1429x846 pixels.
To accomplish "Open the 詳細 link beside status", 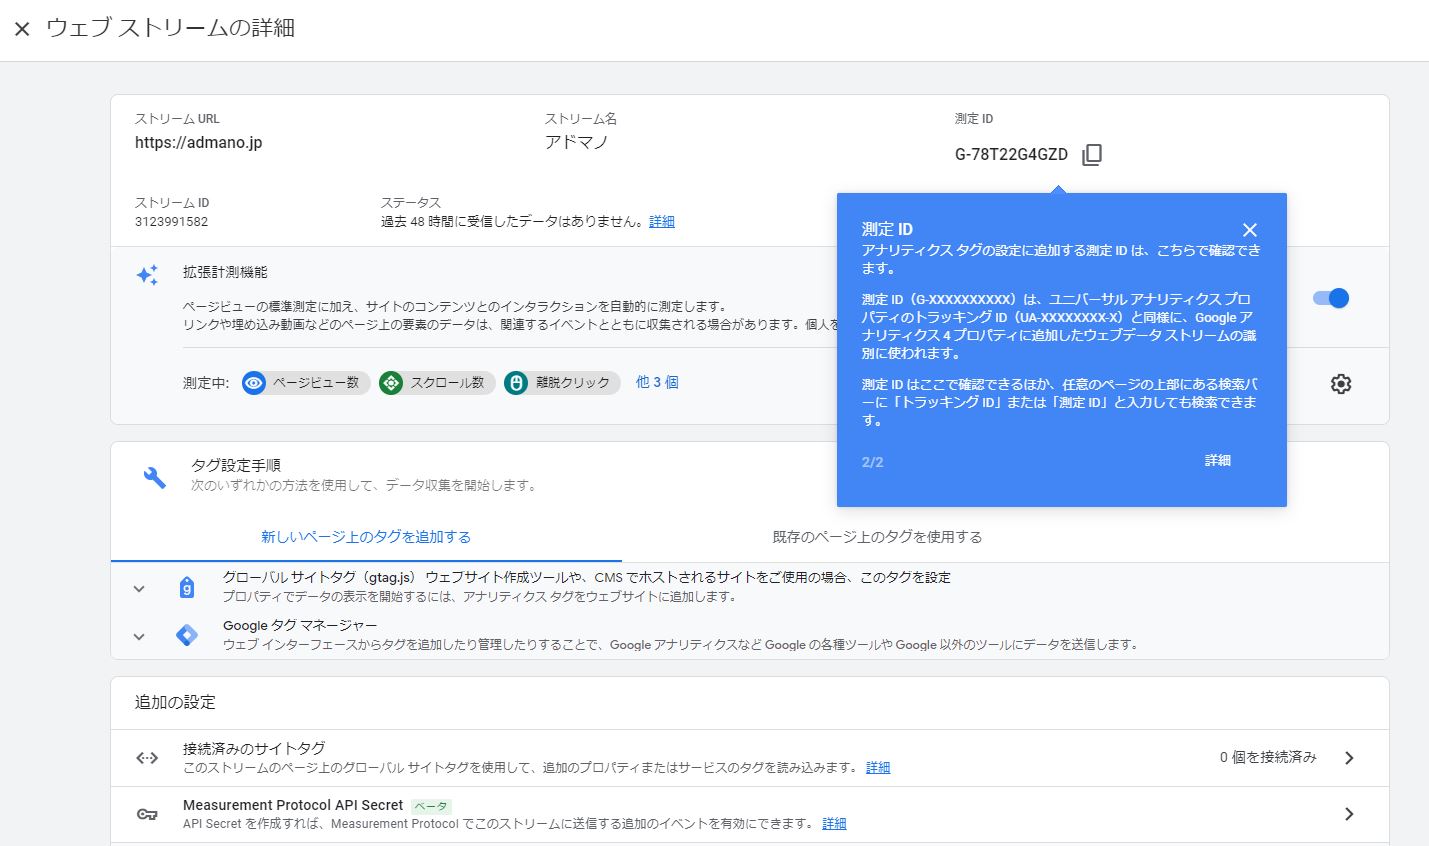I will [x=662, y=222].
